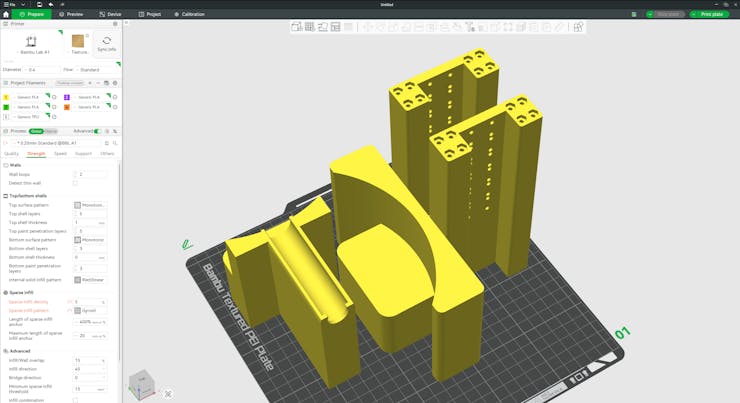
Task: Open the Support settings tab
Action: pyautogui.click(x=83, y=154)
